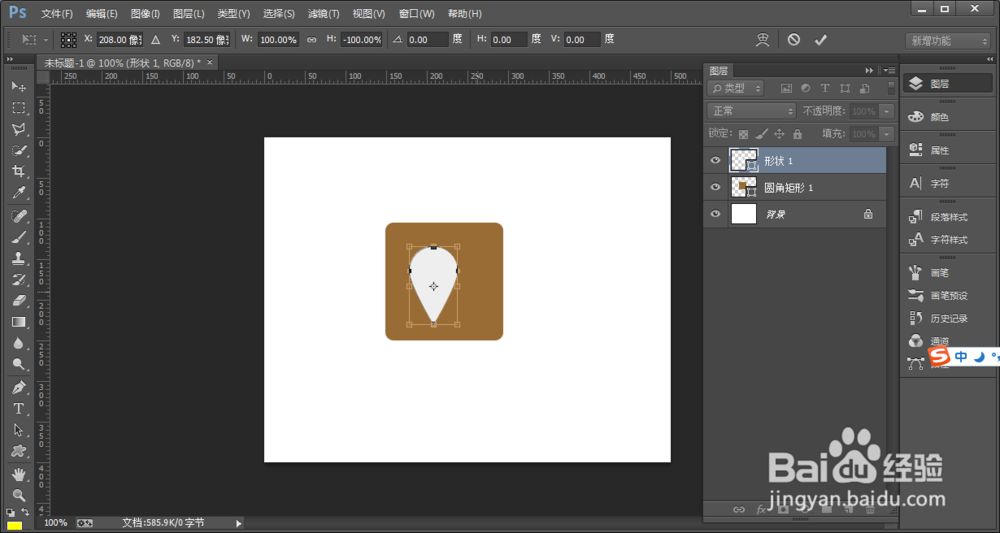Cancel the transform with the circle-slash icon
Viewport: 1000px width, 533px height.
click(793, 40)
